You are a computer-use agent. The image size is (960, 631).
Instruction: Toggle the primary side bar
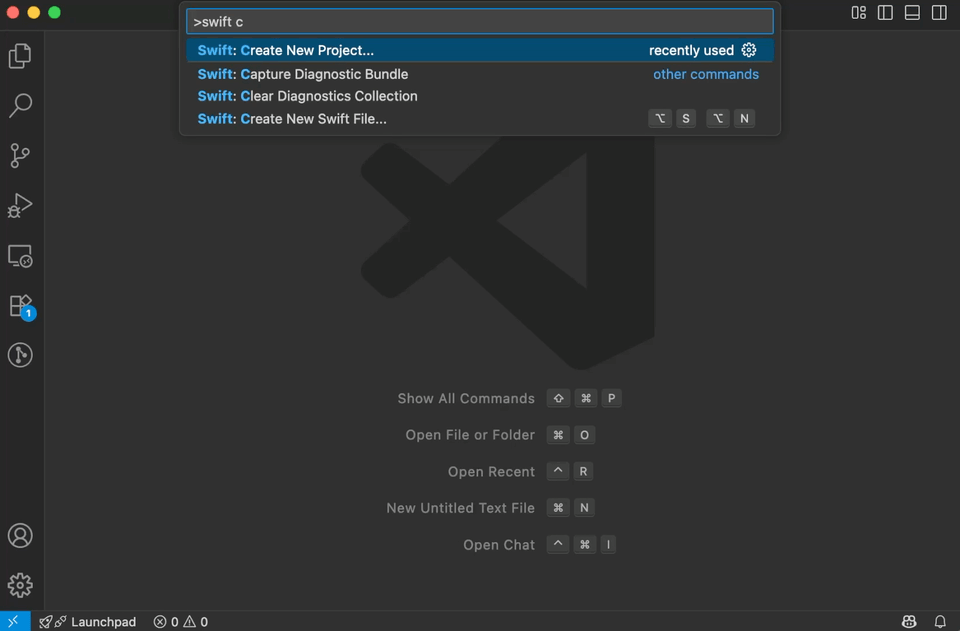[x=885, y=12]
